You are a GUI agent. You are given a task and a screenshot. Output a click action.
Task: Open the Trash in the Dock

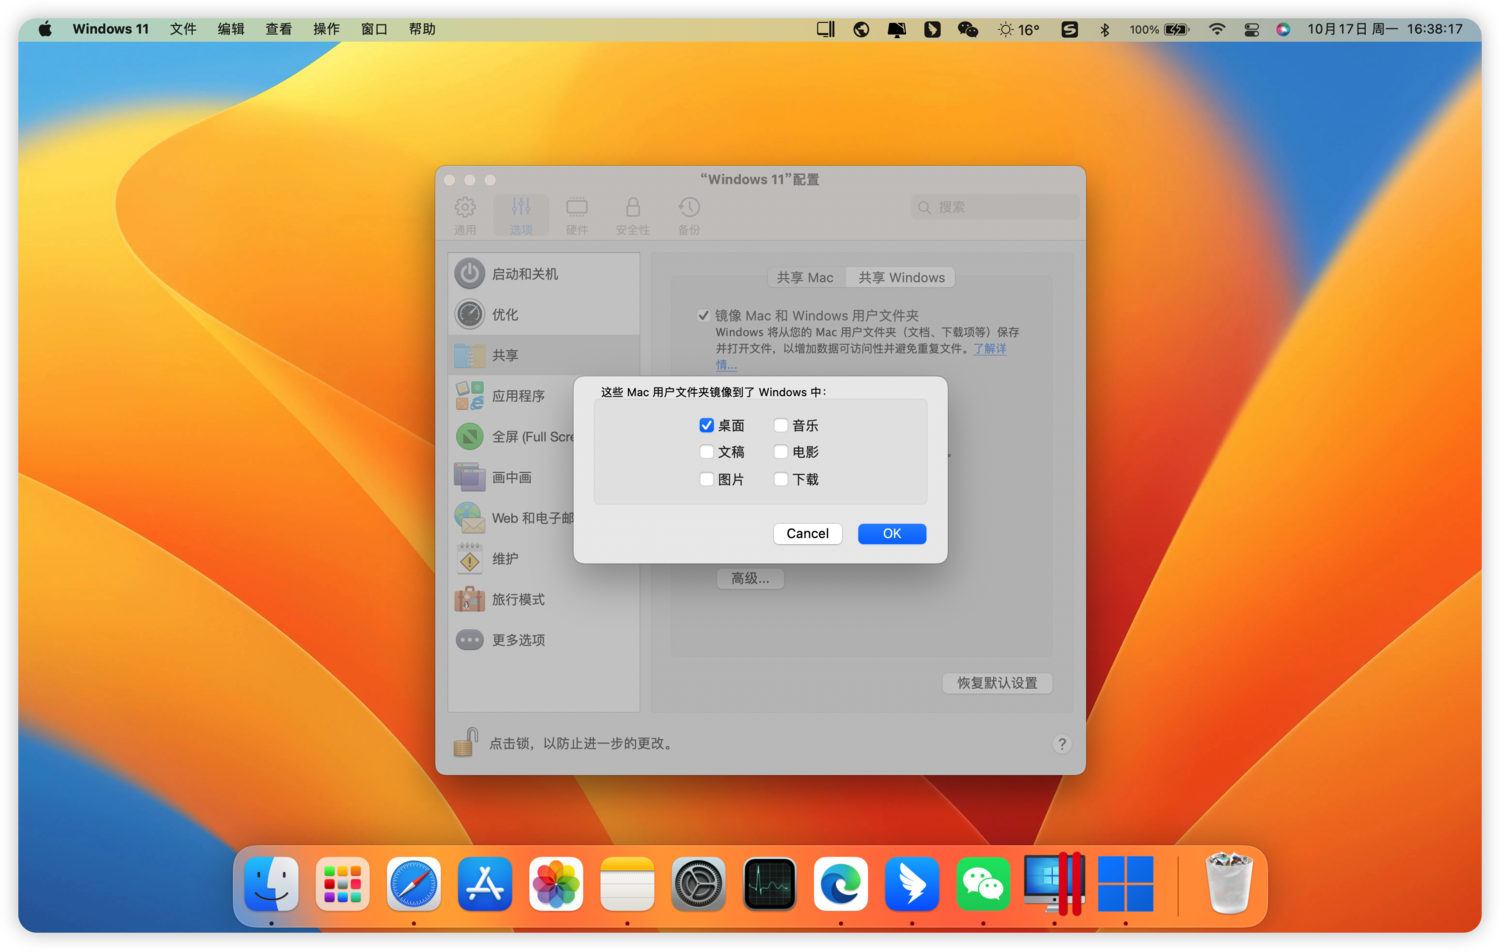[x=1229, y=884]
